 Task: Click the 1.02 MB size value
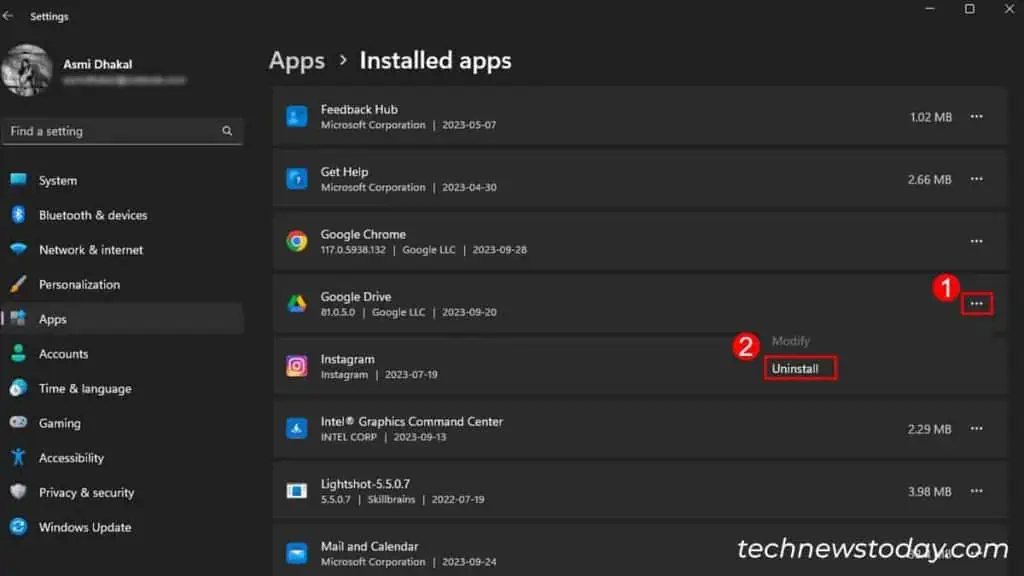click(931, 117)
